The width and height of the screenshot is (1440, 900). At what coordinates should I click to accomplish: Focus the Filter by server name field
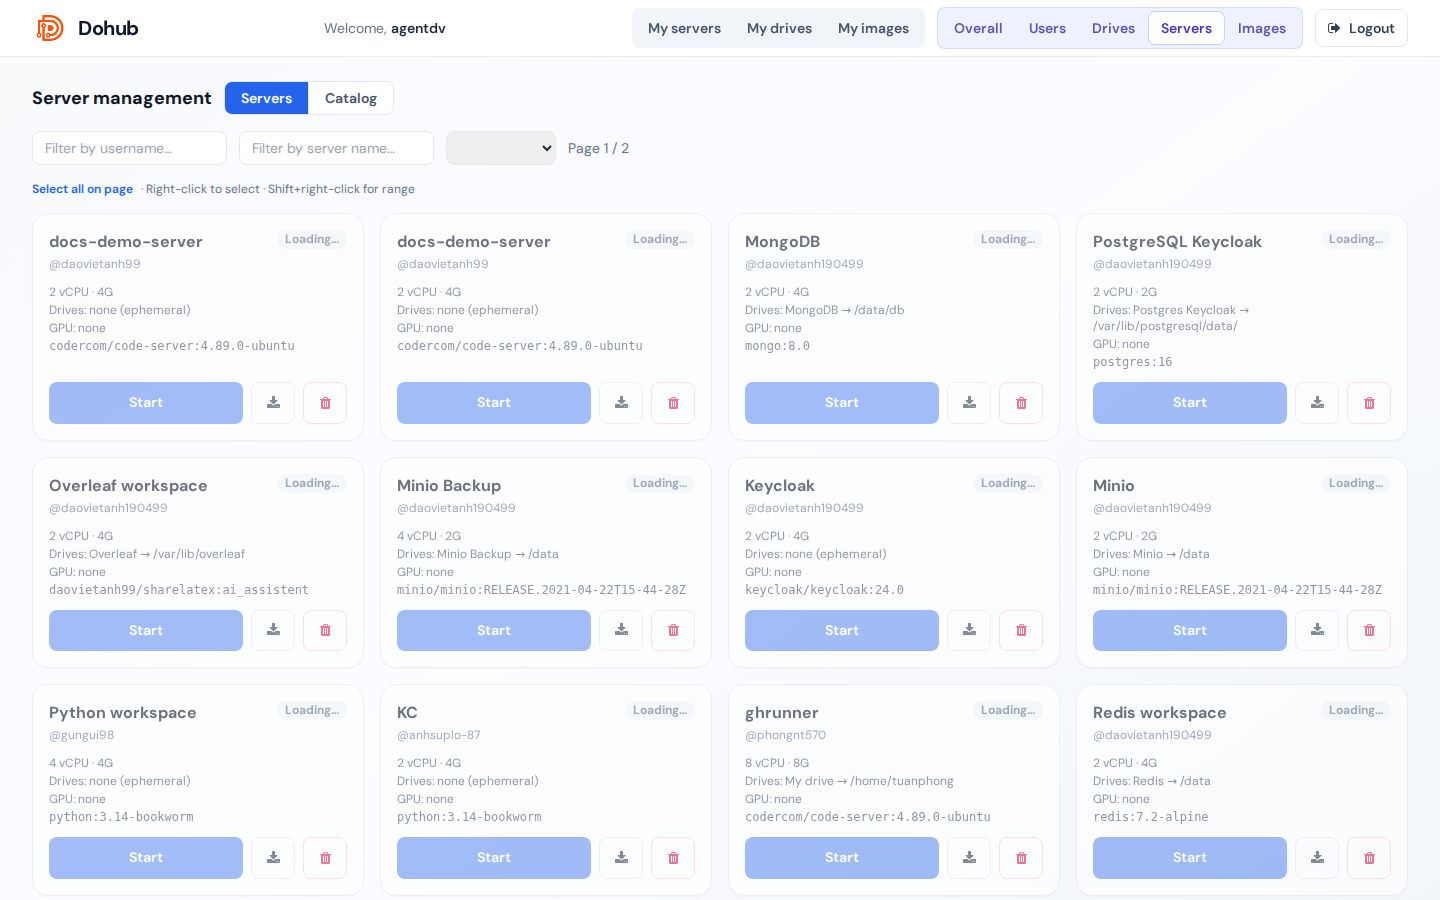coord(336,148)
